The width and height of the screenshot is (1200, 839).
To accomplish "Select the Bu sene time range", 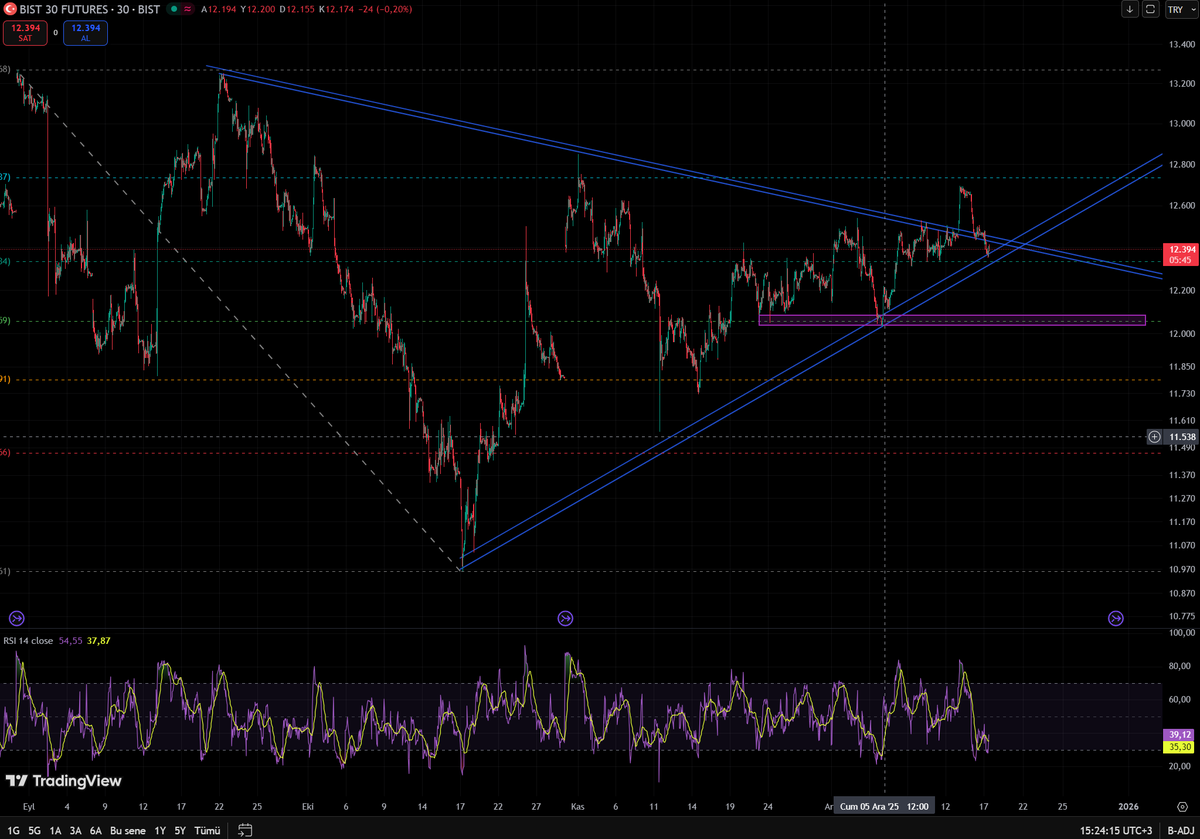I will pos(128,830).
